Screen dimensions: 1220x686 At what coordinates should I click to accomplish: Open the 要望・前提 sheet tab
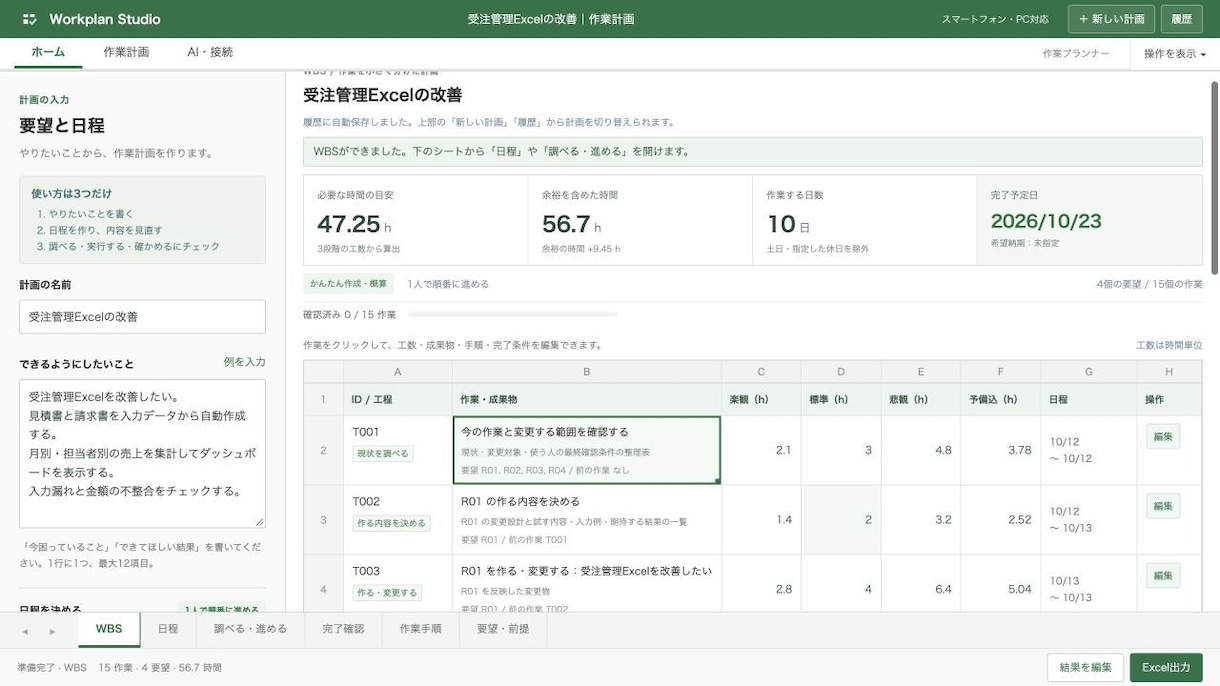[x=503, y=629]
